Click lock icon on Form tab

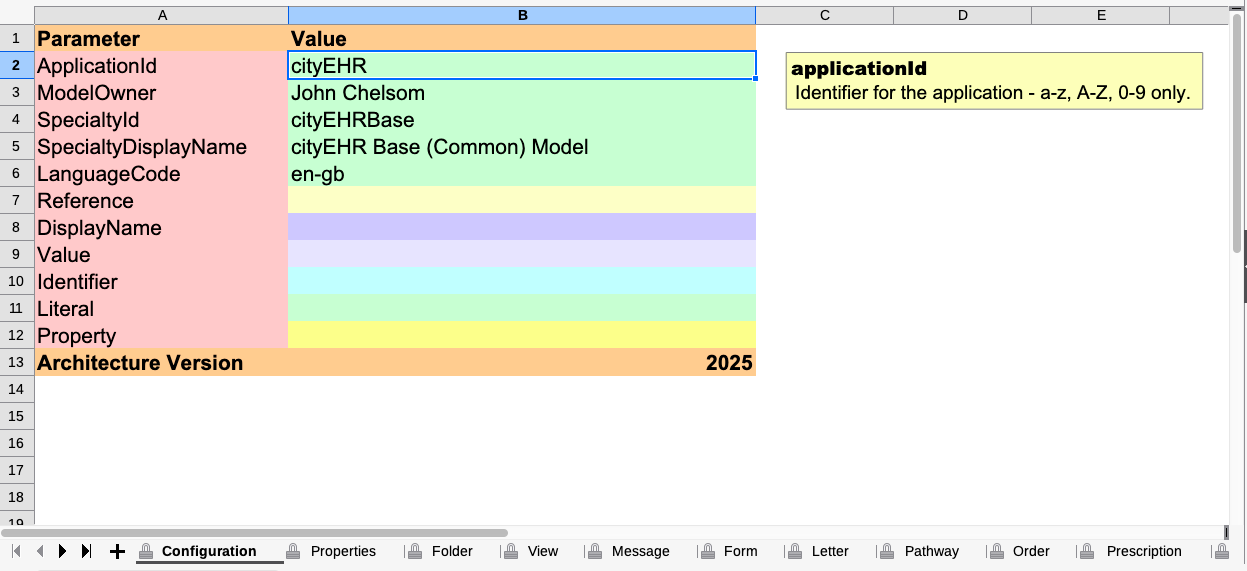point(708,551)
